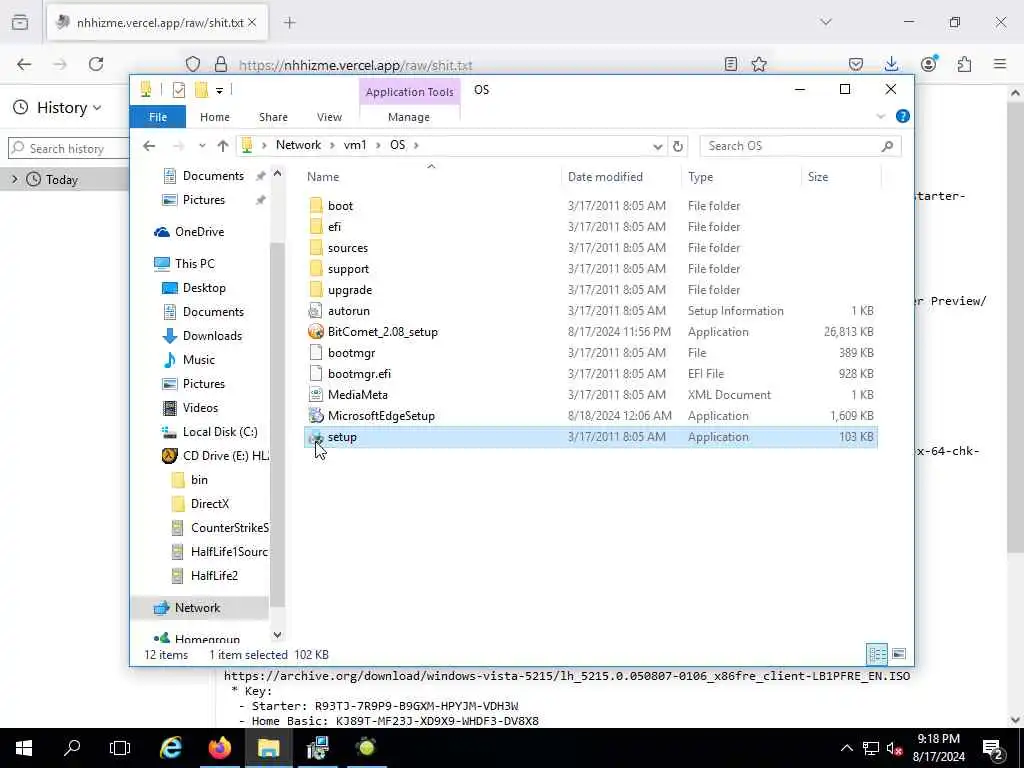Click the Search history field
This screenshot has width=1024, height=768.
[69, 149]
